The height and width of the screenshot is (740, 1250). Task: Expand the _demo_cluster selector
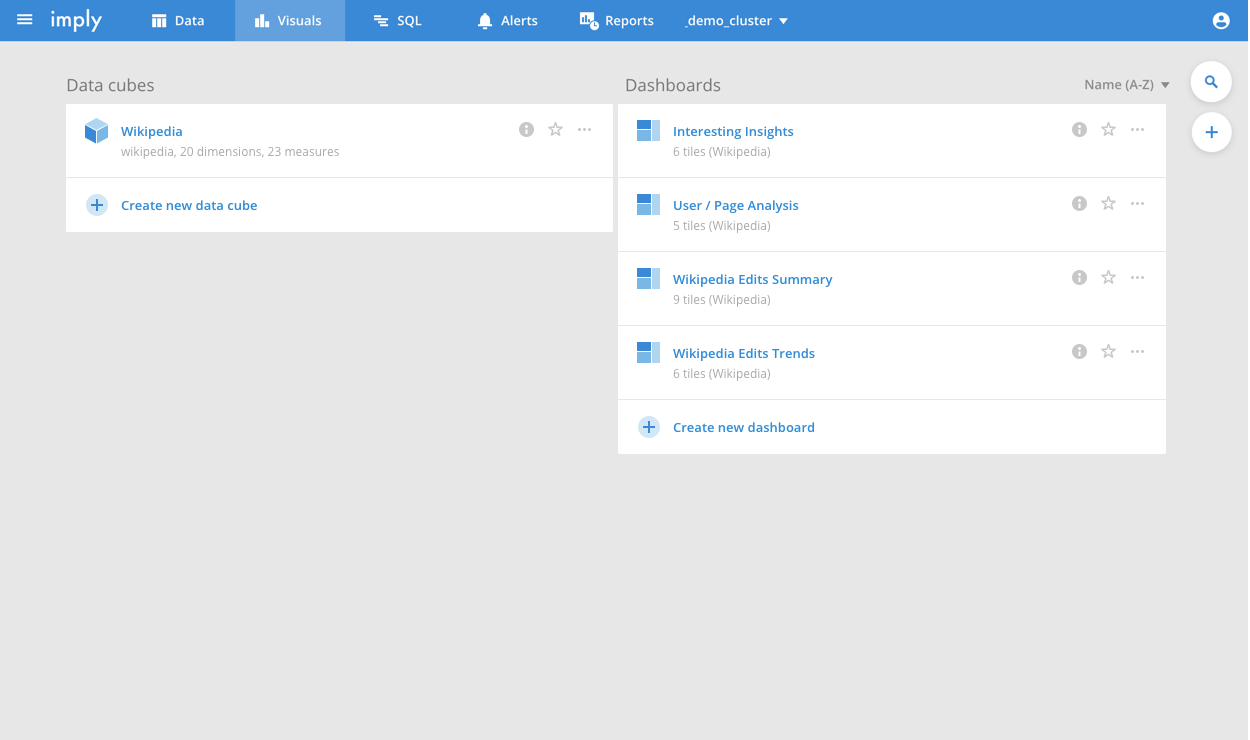(x=737, y=20)
